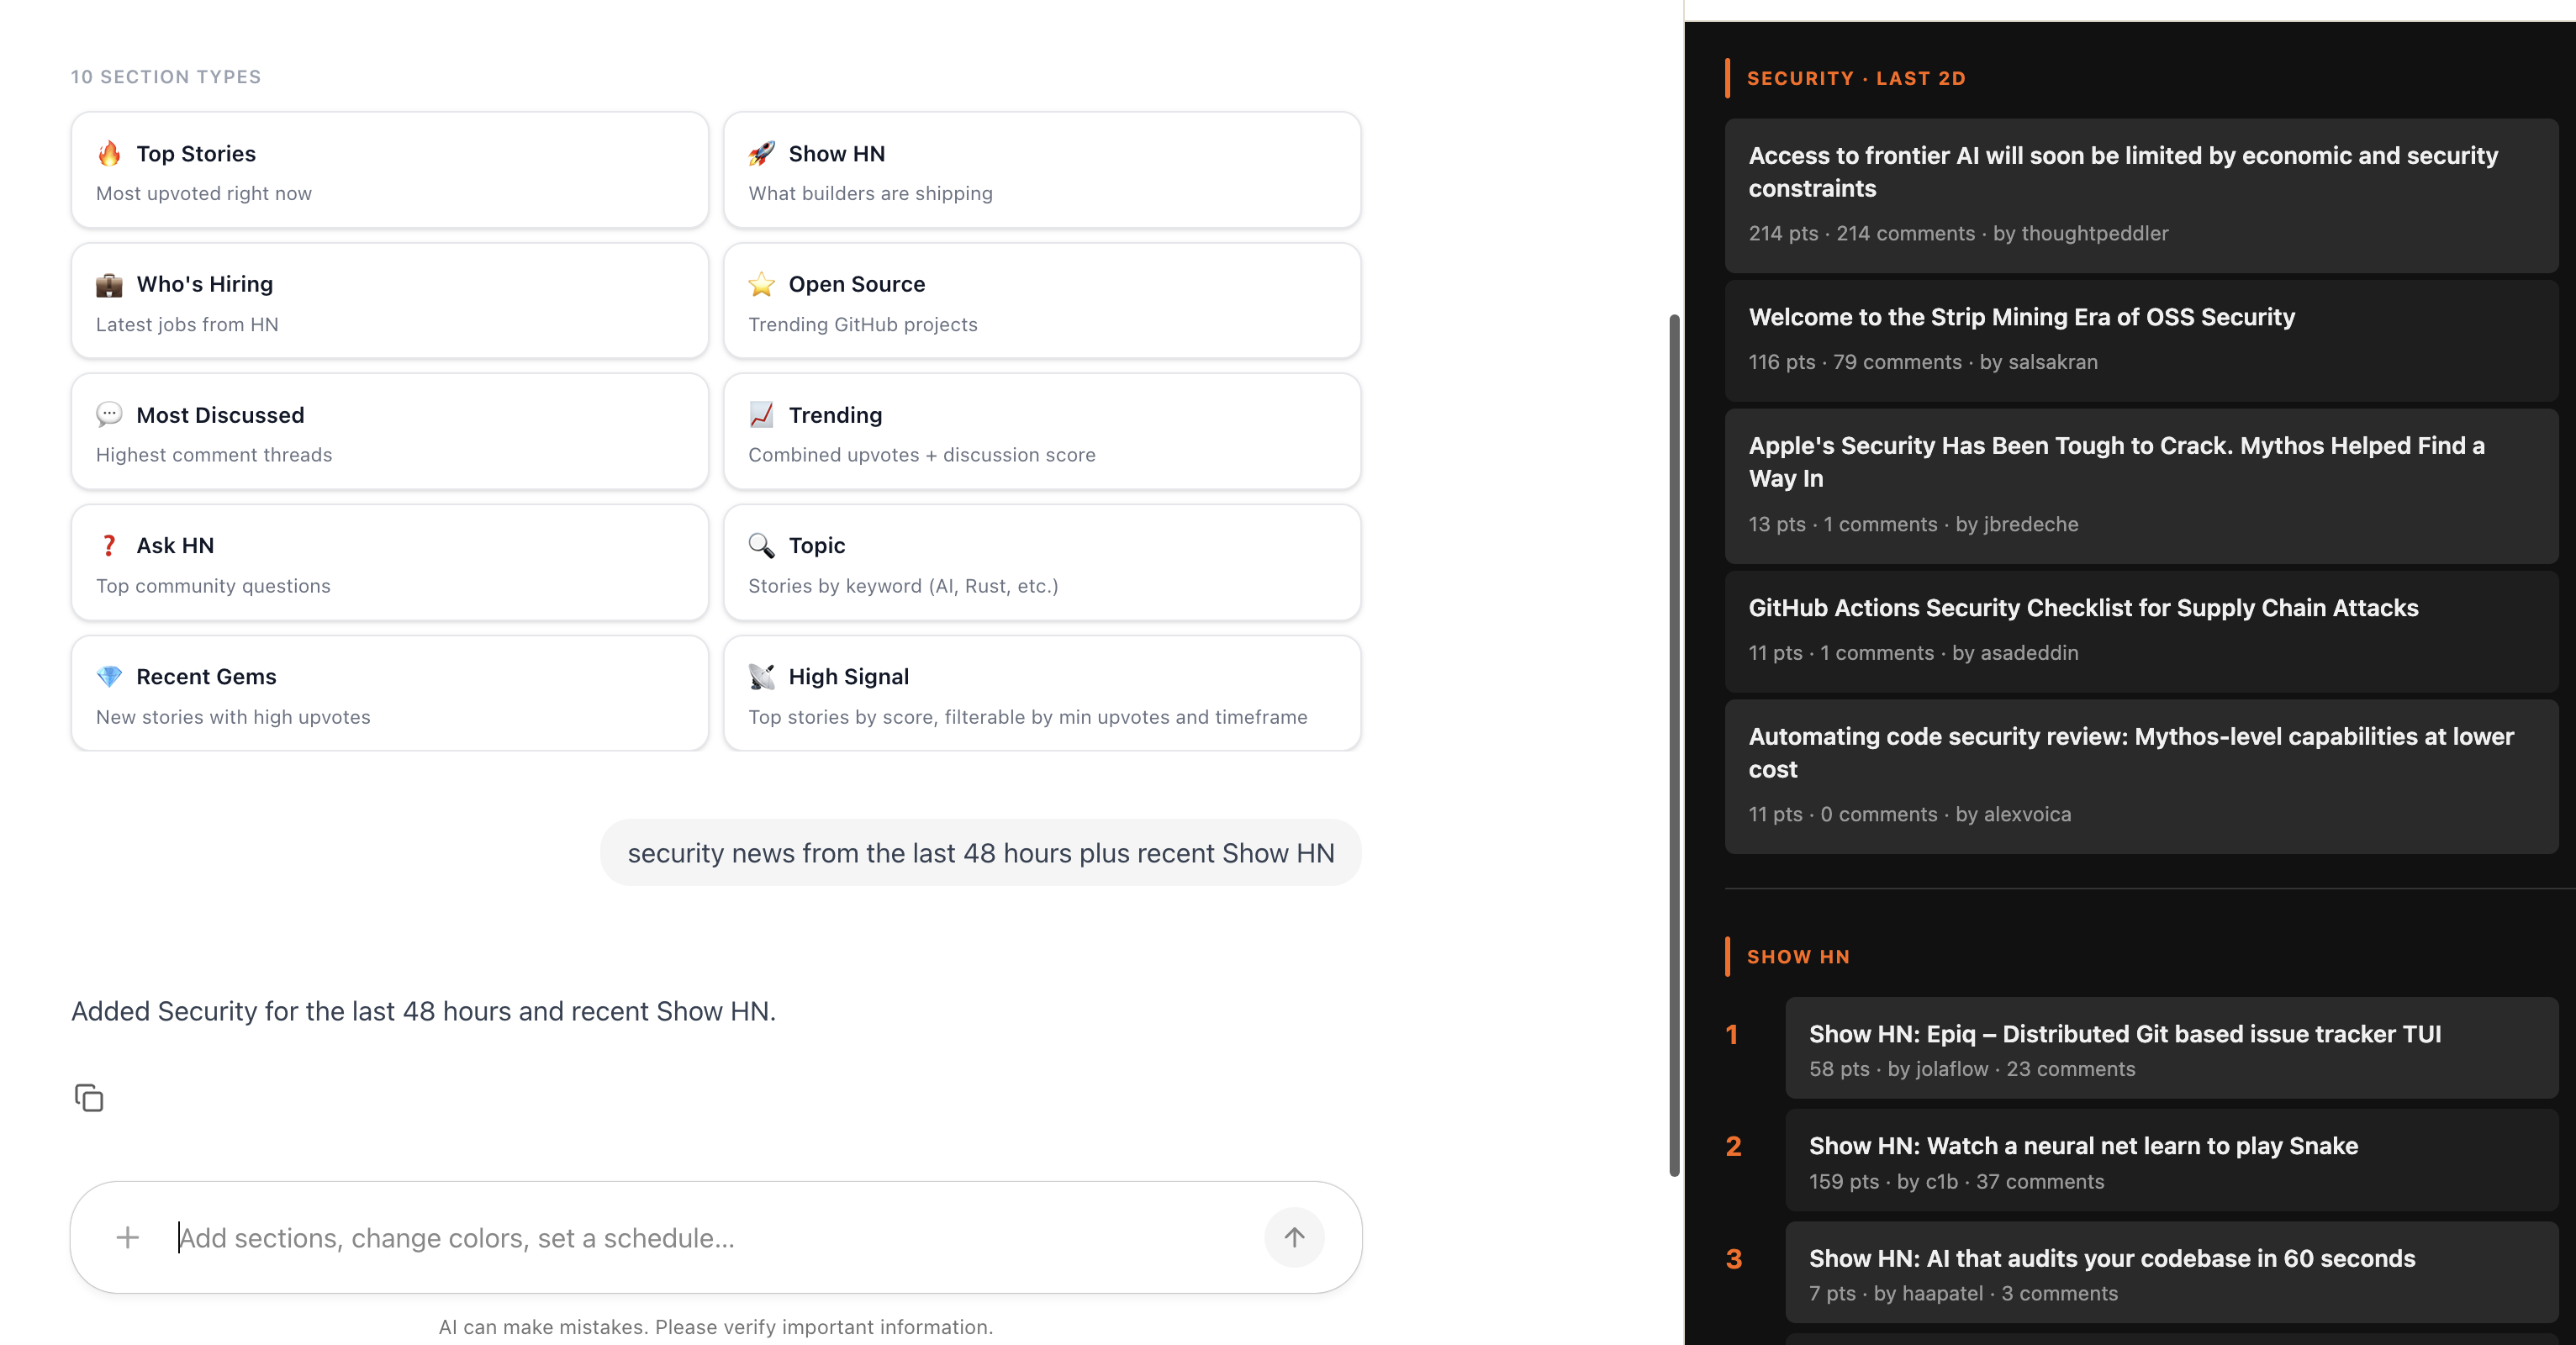This screenshot has height=1345, width=2576.
Task: Click the magnifier icon on Topic
Action: pos(761,545)
